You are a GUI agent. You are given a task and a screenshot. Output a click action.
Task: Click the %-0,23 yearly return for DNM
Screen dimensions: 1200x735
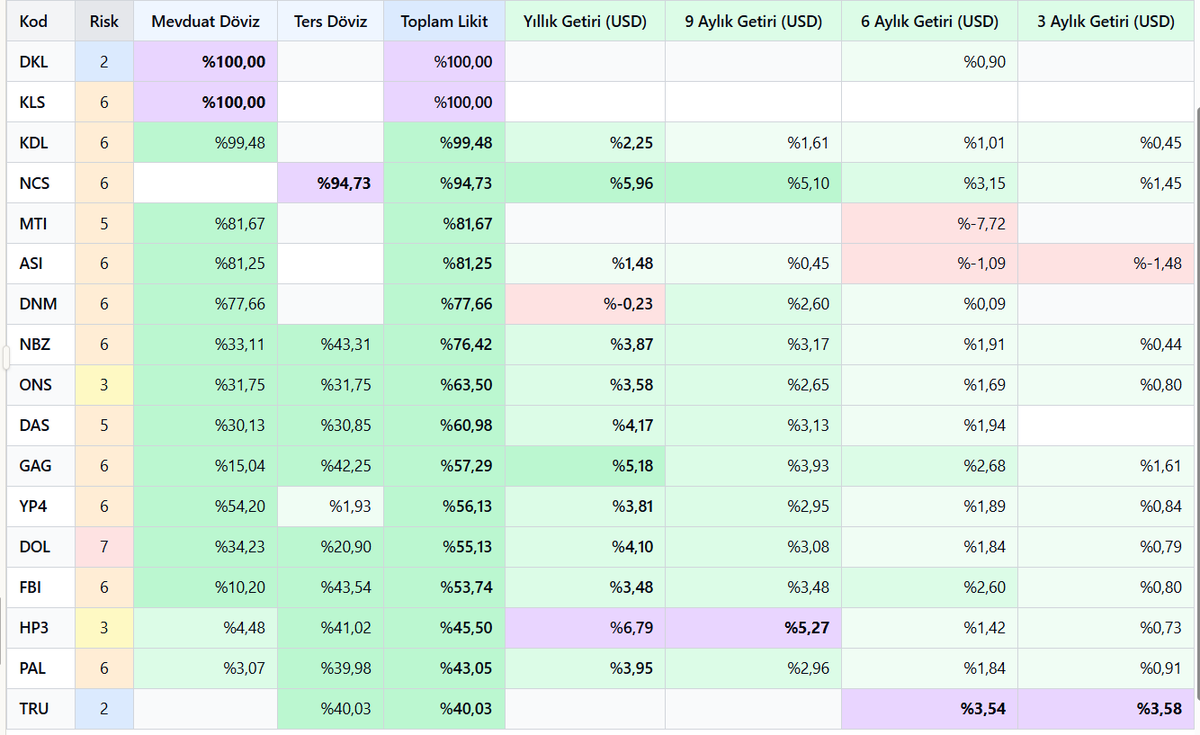[585, 304]
